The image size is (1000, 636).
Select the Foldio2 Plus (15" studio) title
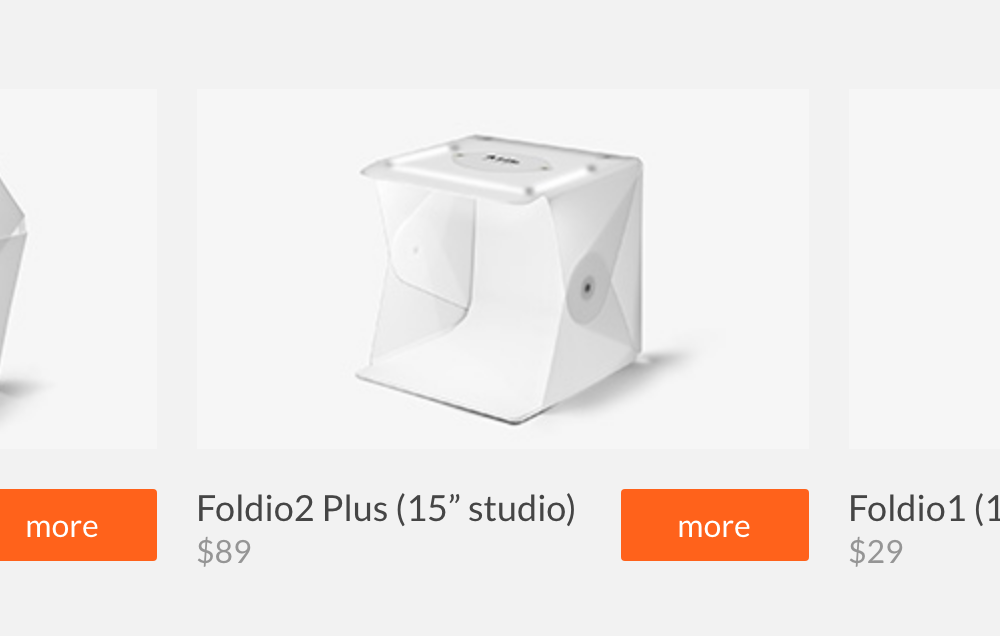pyautogui.click(x=386, y=508)
